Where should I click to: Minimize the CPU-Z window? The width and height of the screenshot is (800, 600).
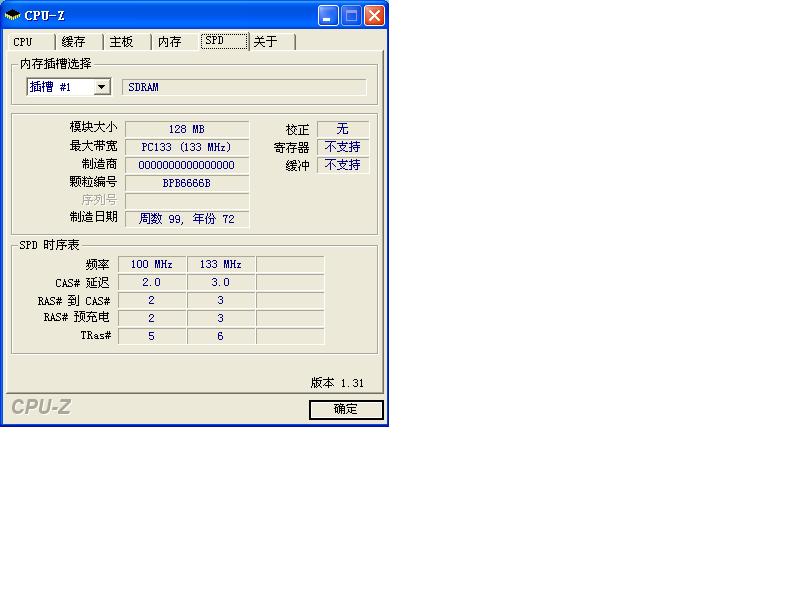(x=328, y=15)
